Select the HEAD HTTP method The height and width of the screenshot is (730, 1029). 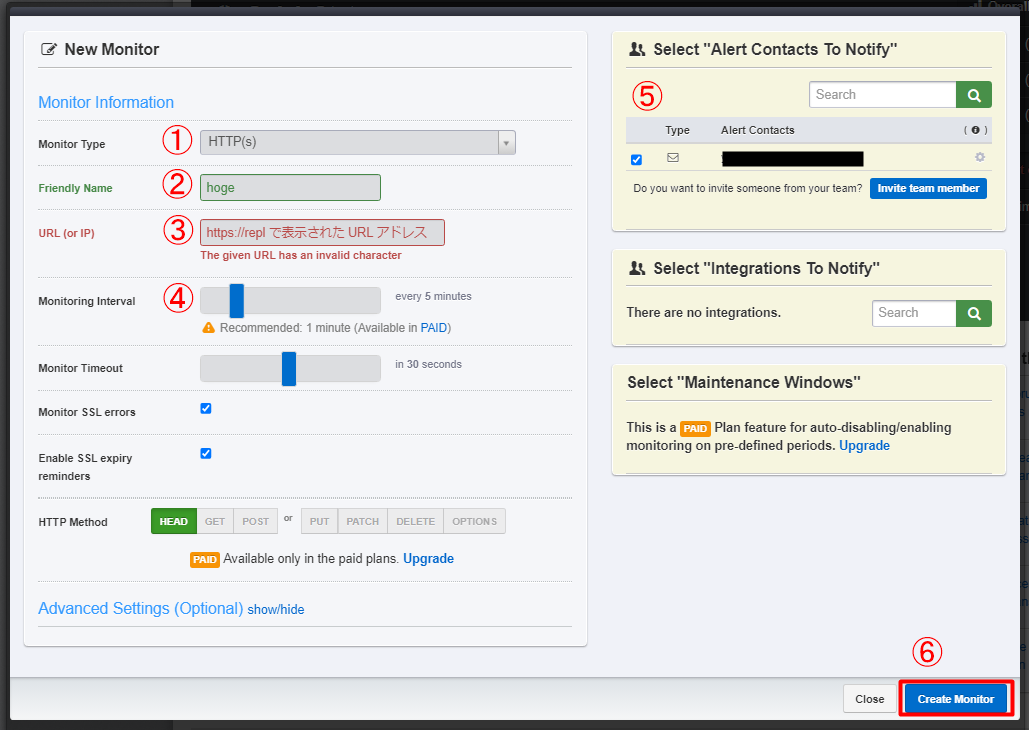point(173,521)
